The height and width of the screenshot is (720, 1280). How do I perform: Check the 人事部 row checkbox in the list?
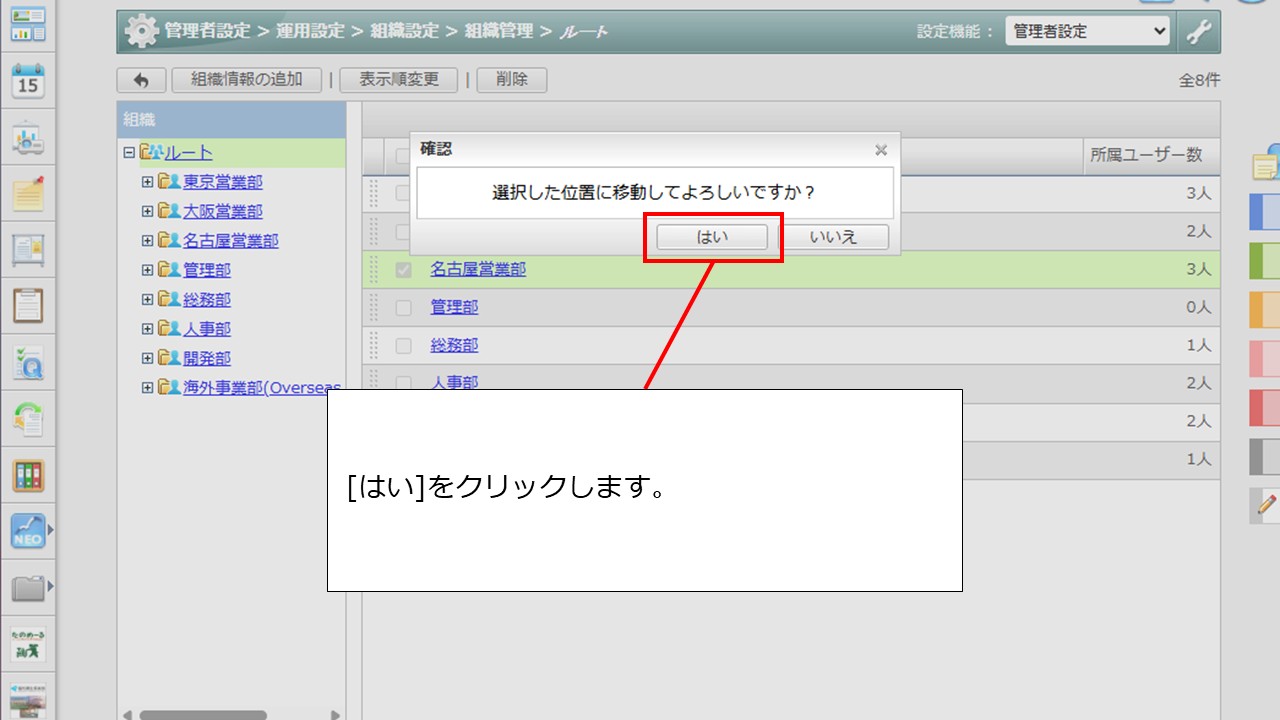point(403,383)
